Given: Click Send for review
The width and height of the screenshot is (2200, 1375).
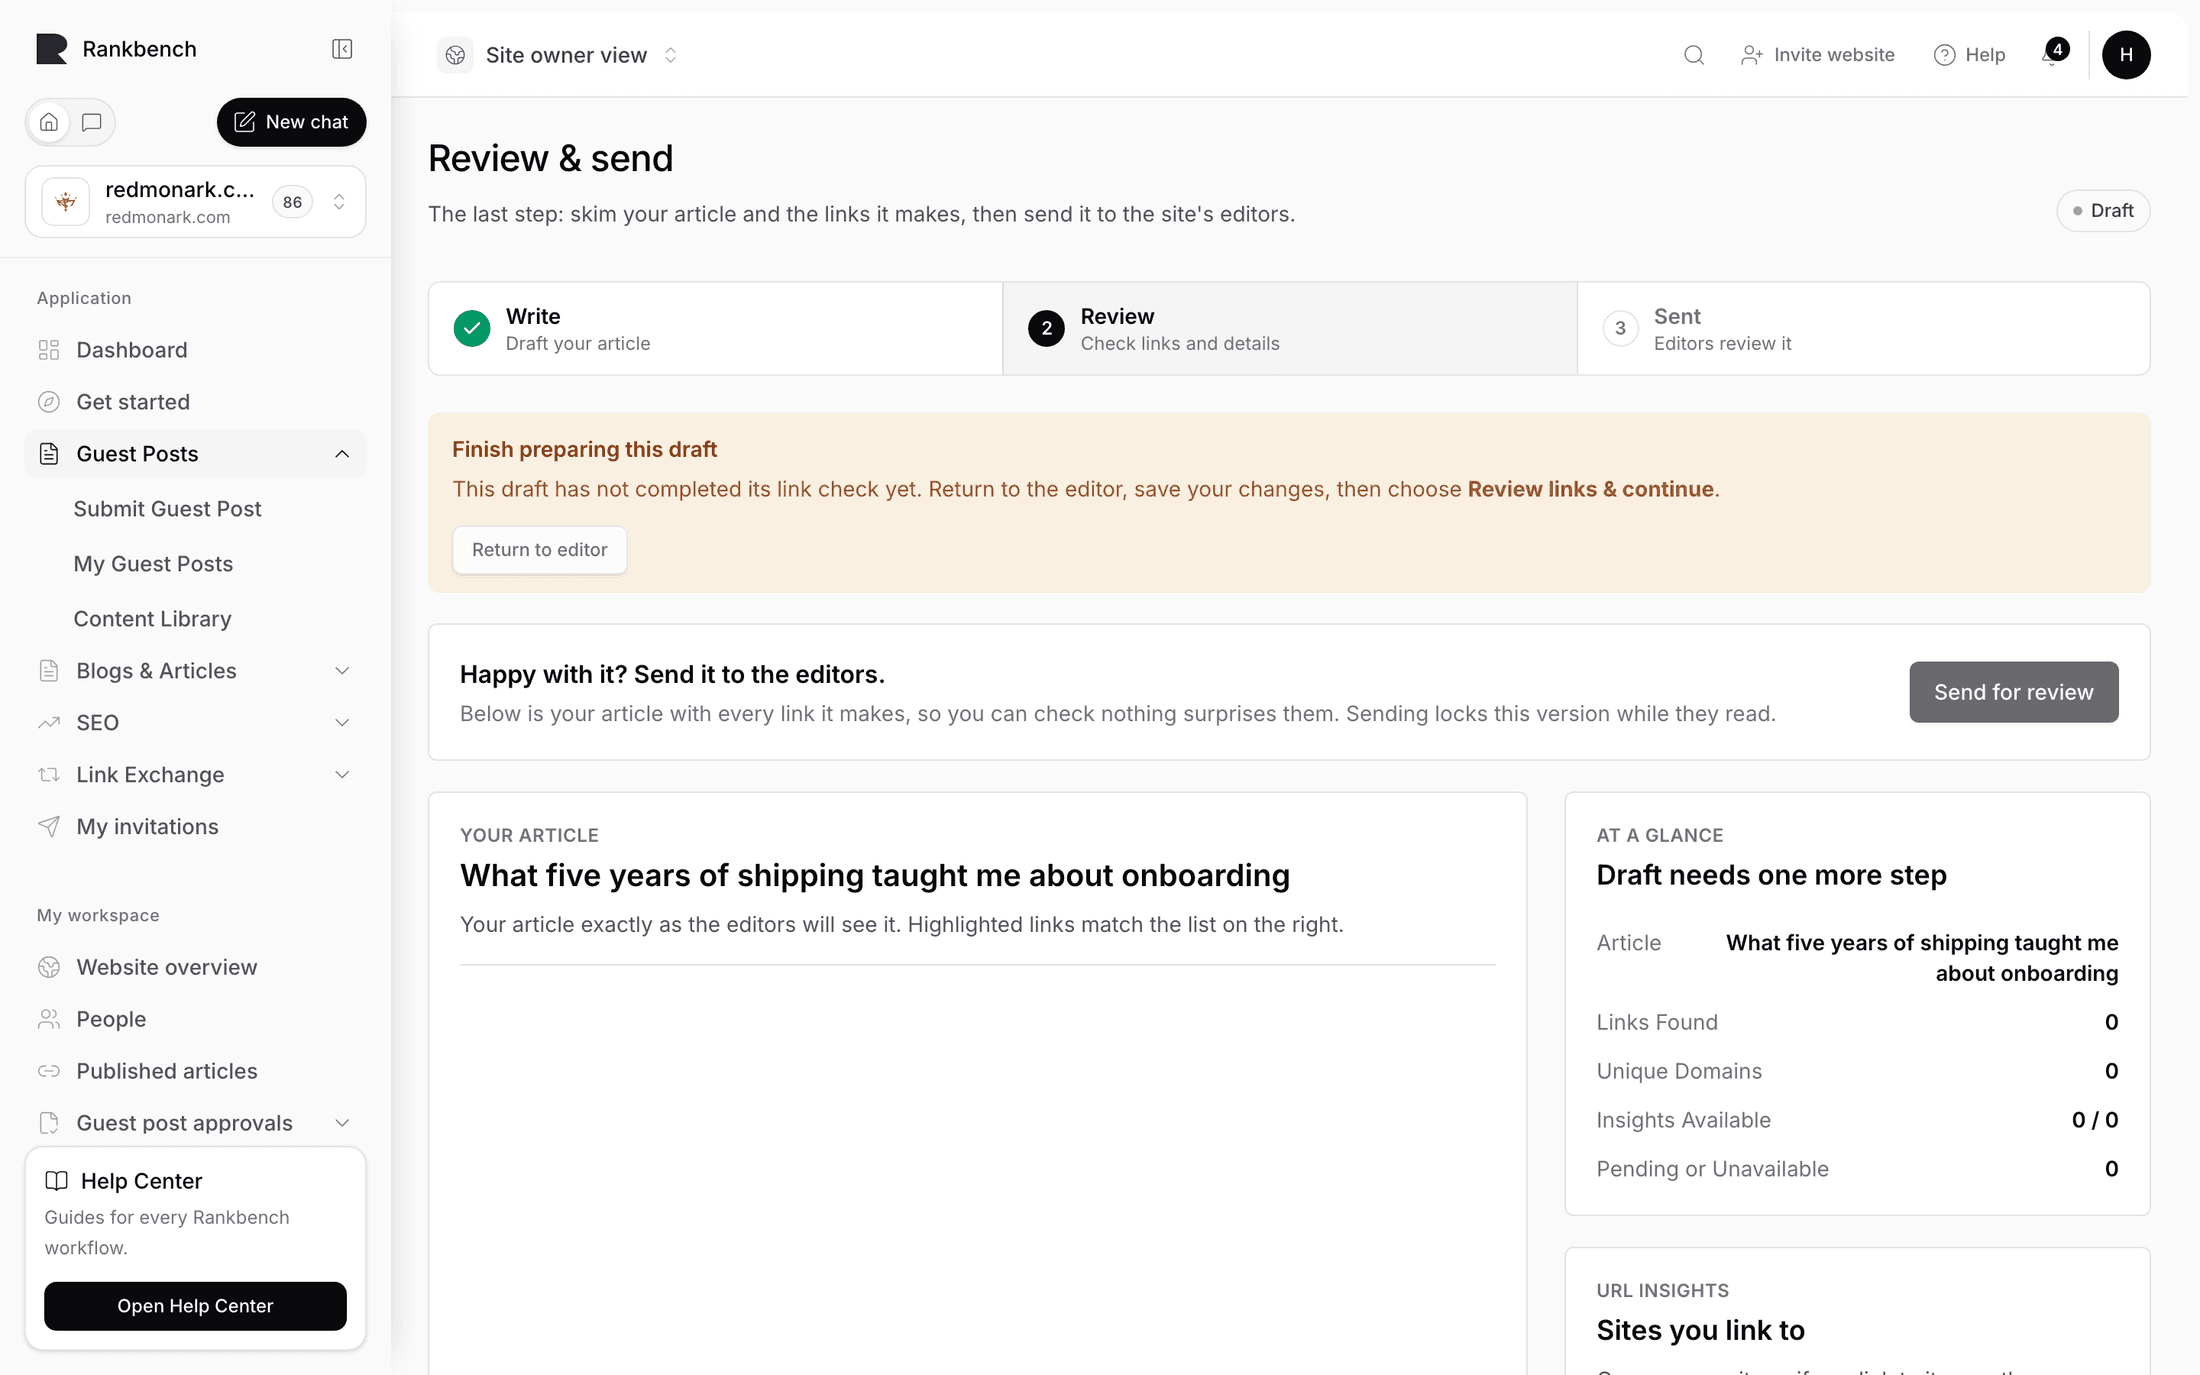Looking at the screenshot, I should [x=2014, y=692].
